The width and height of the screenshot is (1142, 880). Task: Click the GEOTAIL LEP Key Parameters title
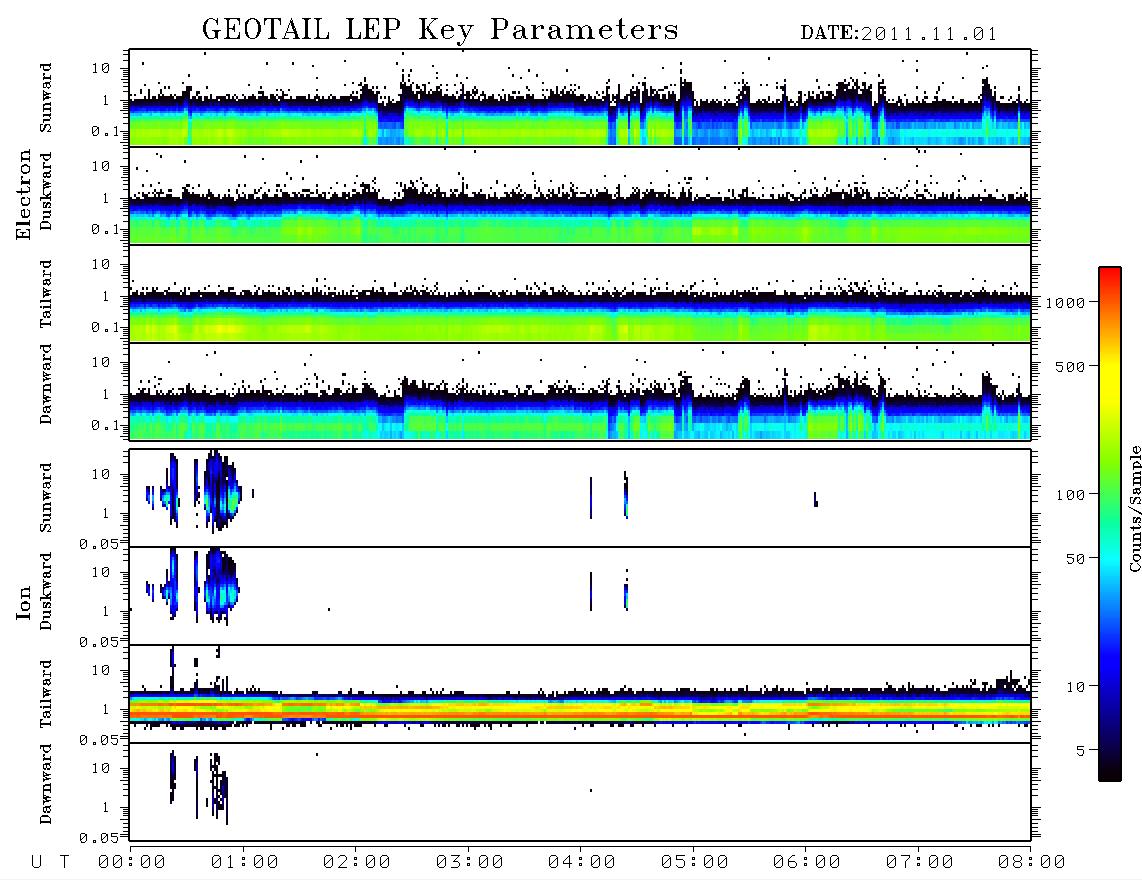click(440, 30)
